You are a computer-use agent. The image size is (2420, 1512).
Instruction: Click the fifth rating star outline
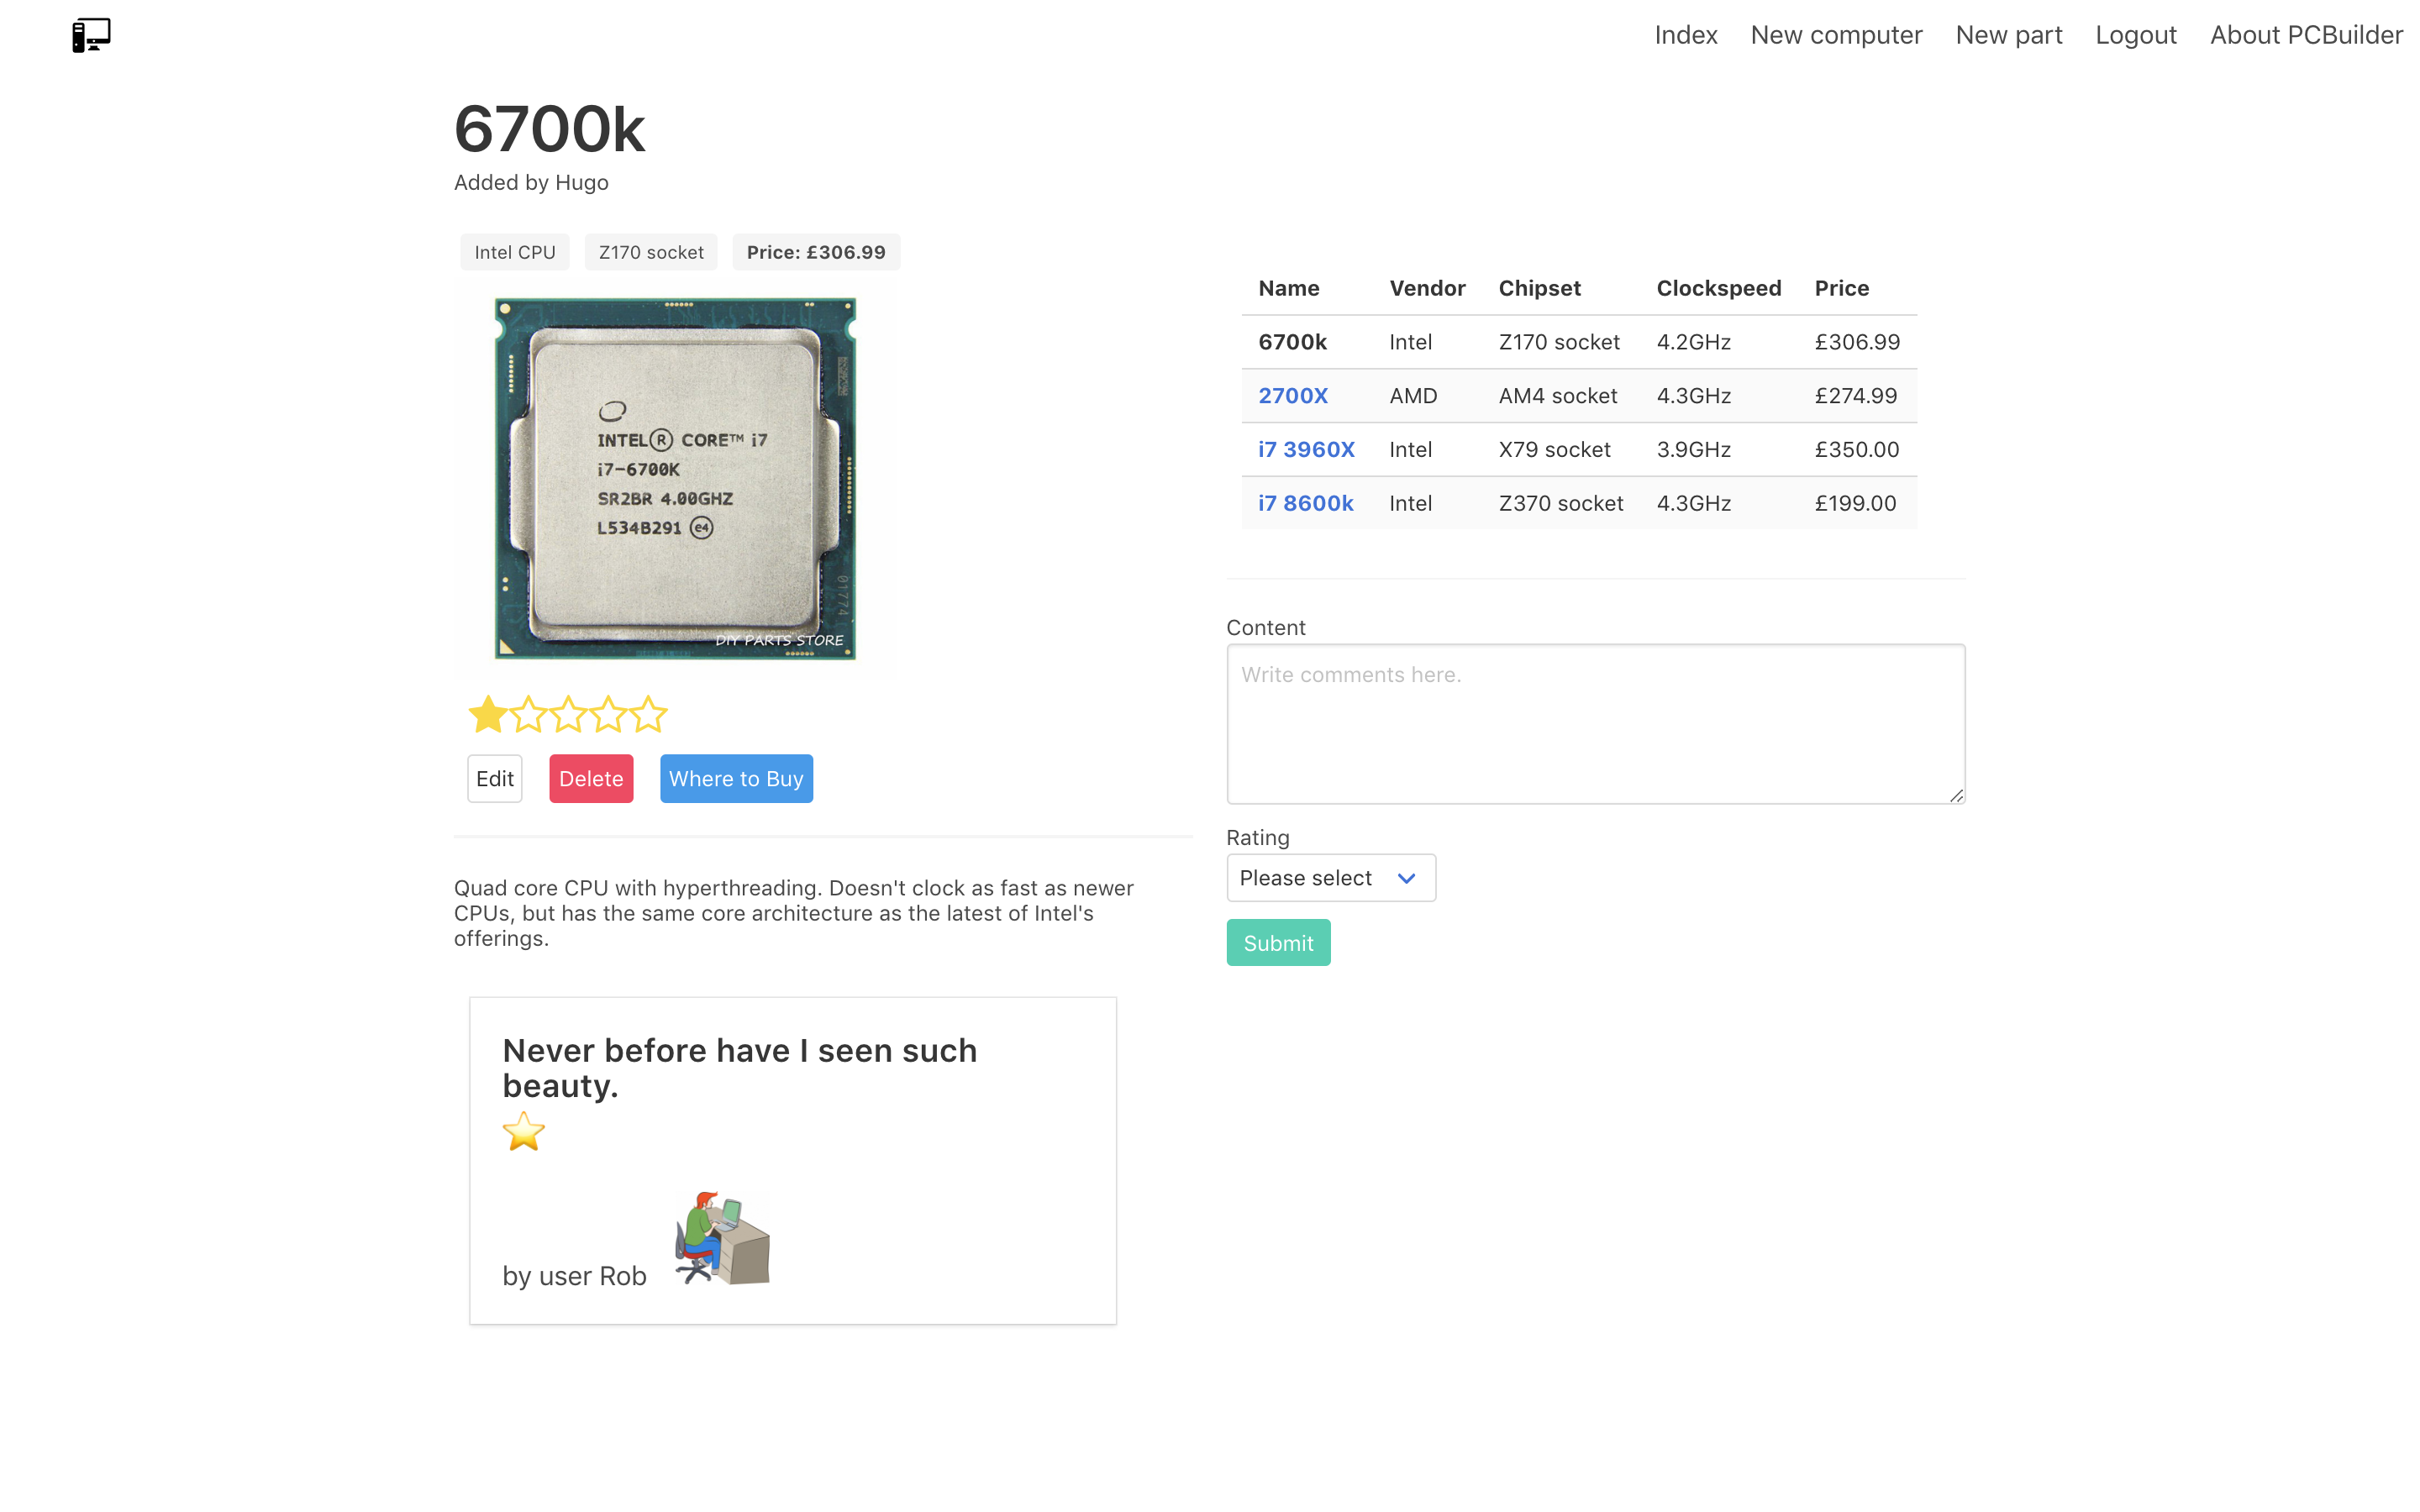(648, 715)
